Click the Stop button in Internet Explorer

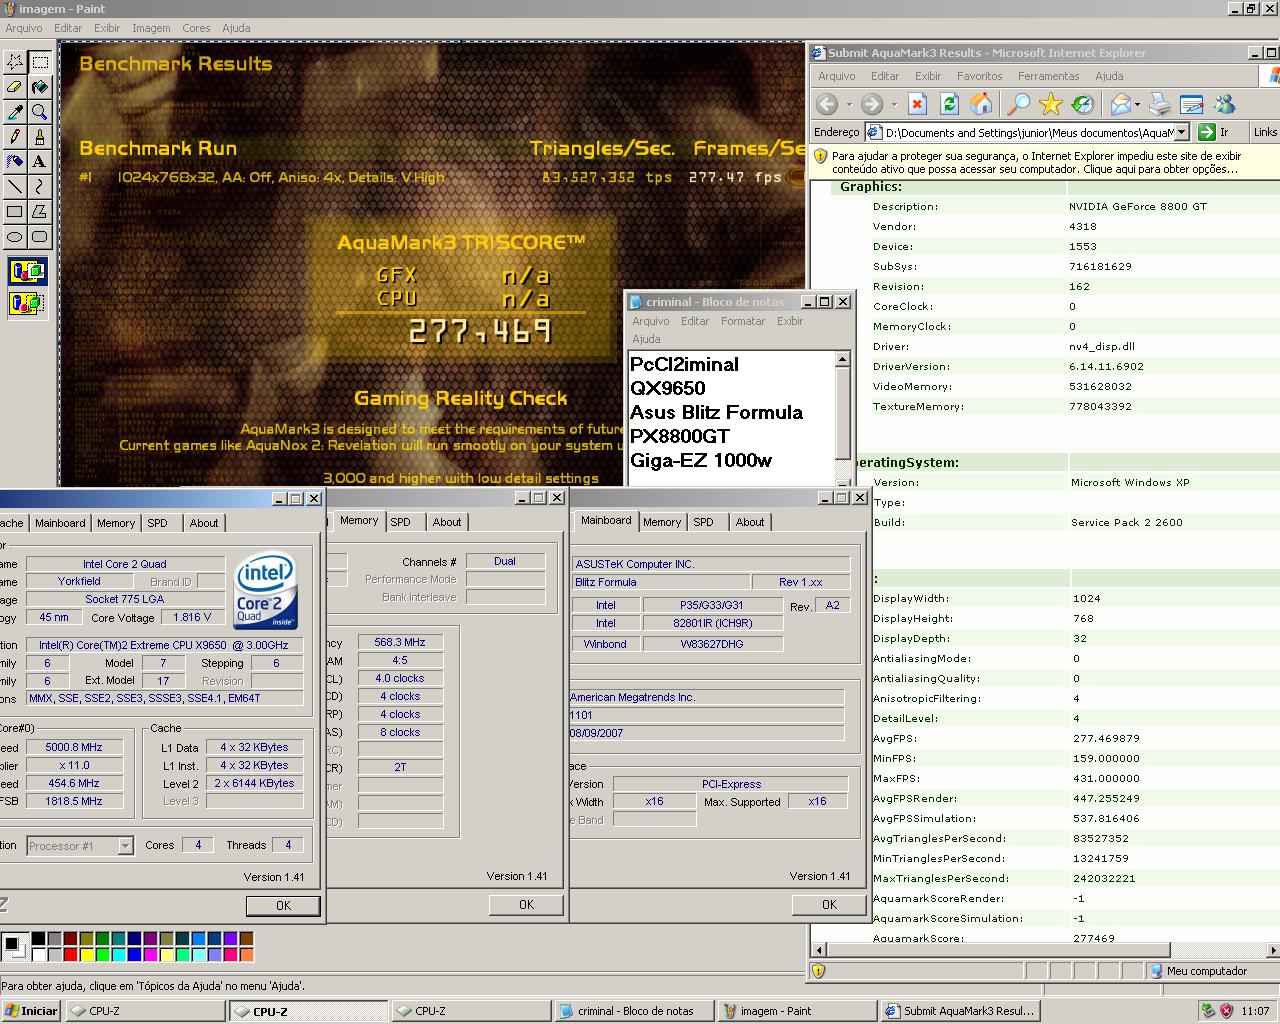click(x=918, y=104)
